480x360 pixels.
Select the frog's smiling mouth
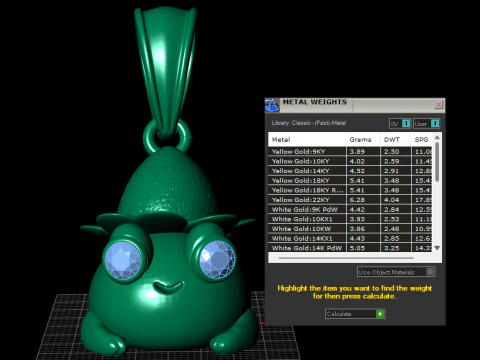[168, 287]
